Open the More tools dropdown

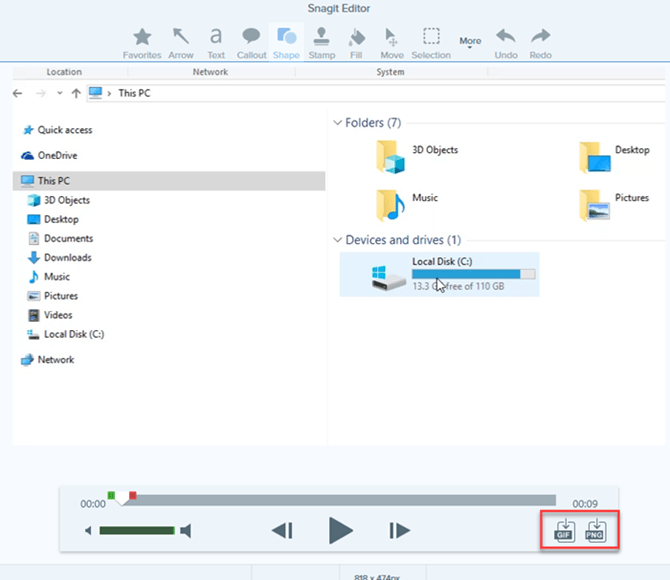[x=470, y=42]
